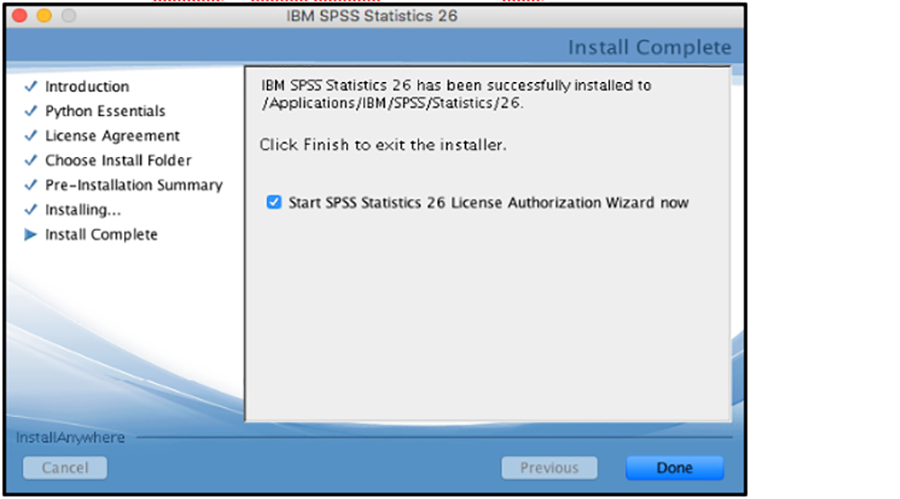Click the Cancel button
900x499 pixels.
[65, 468]
